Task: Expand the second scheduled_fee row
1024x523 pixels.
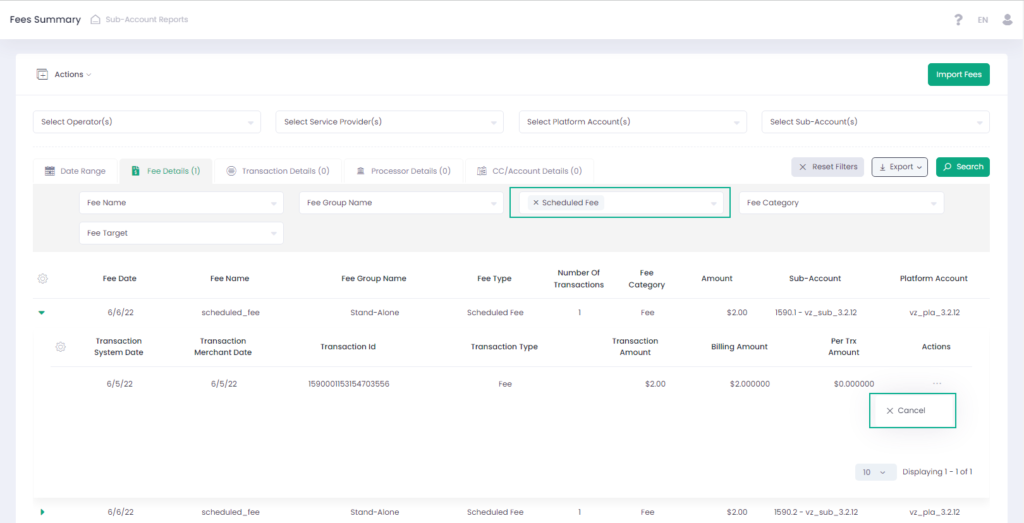Action: click(x=42, y=512)
